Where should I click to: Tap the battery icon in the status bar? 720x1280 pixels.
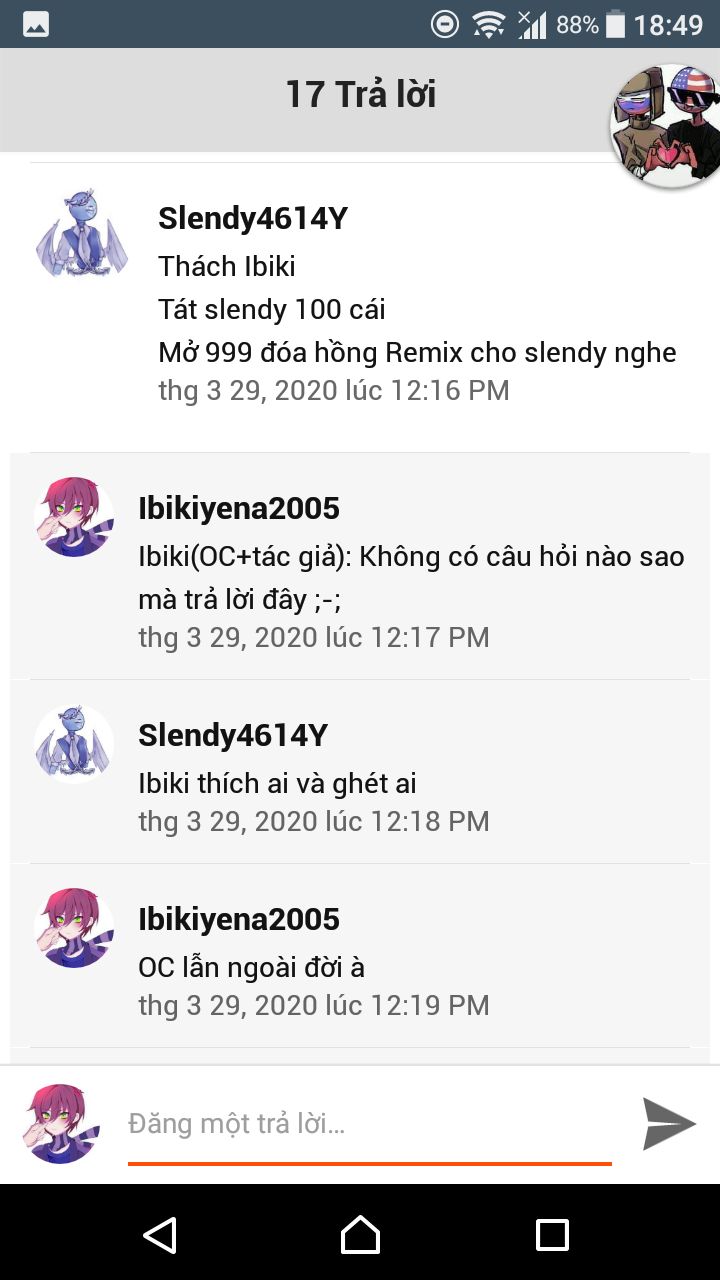click(x=615, y=24)
